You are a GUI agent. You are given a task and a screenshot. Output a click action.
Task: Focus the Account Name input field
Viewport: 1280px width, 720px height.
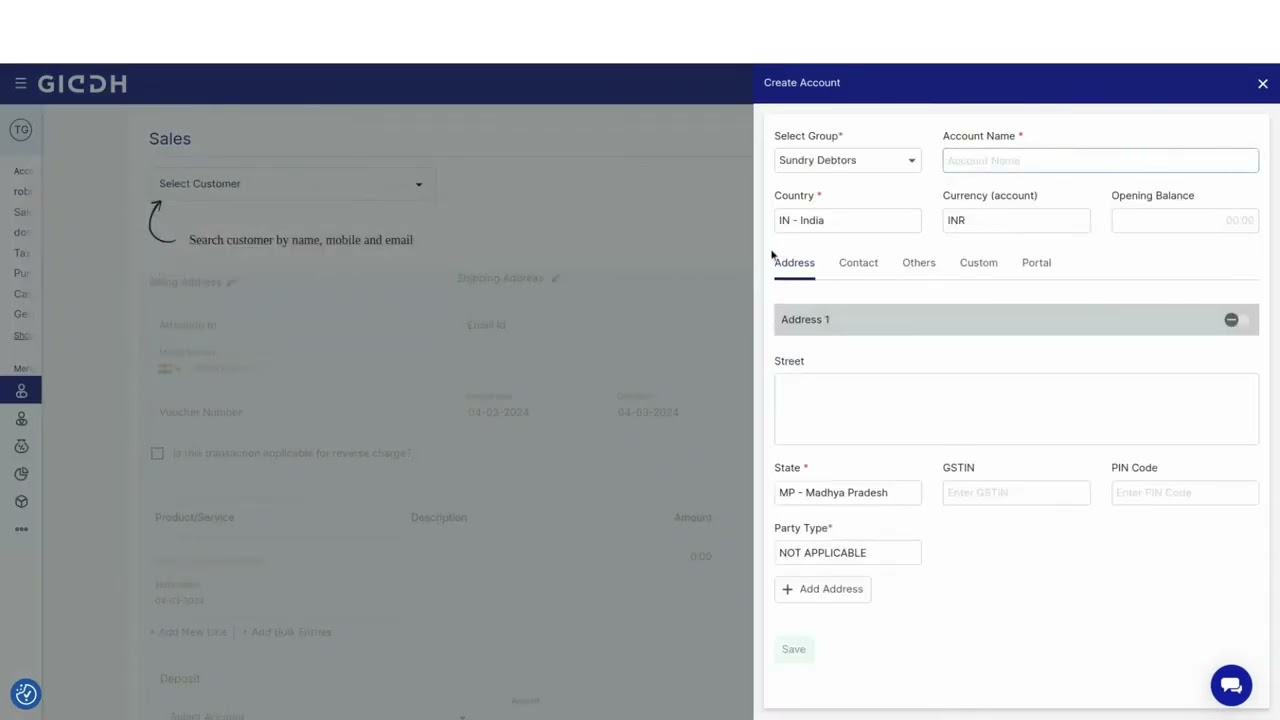[1100, 160]
